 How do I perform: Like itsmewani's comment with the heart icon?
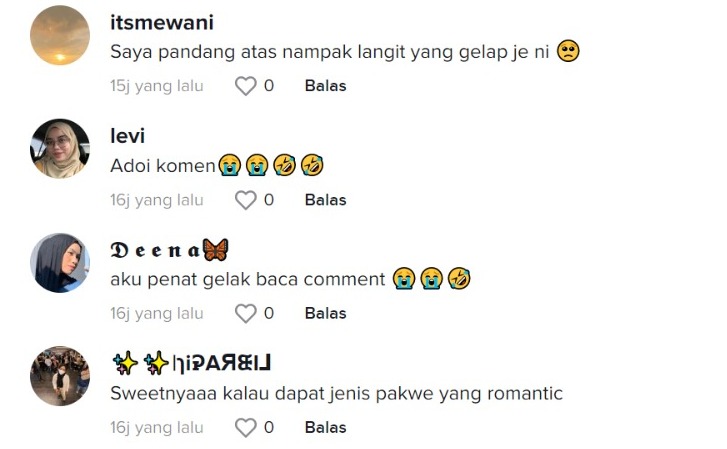[x=245, y=87]
